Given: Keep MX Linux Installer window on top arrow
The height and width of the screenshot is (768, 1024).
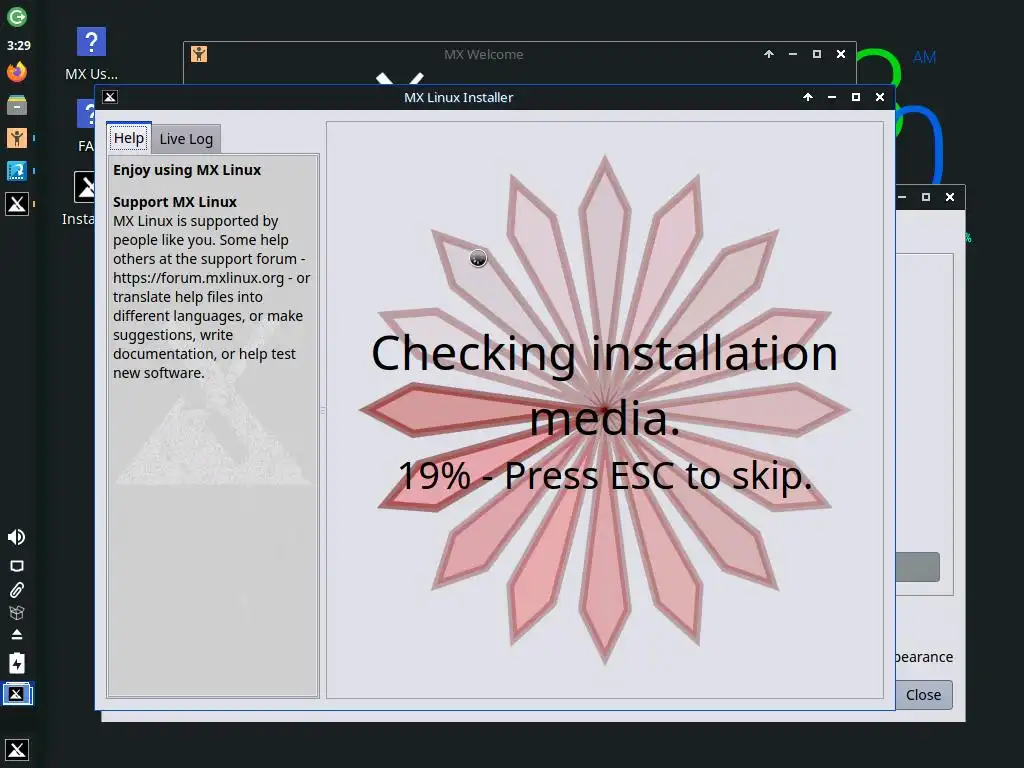Looking at the screenshot, I should 808,97.
